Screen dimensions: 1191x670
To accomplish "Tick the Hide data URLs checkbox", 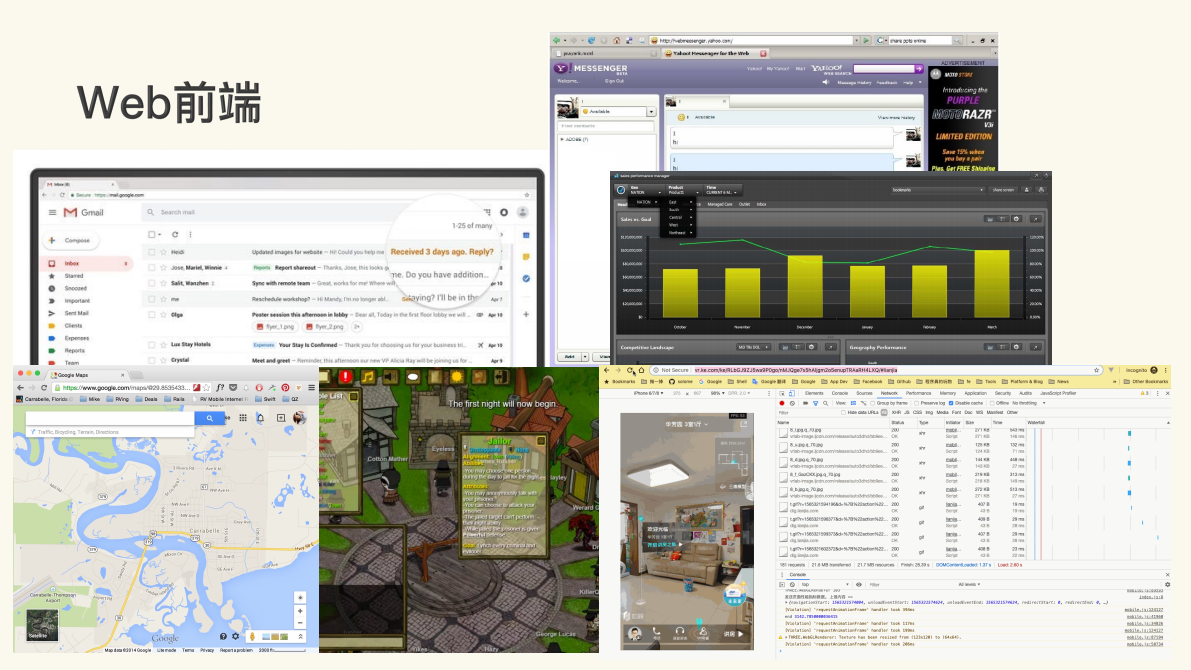I will (x=845, y=412).
